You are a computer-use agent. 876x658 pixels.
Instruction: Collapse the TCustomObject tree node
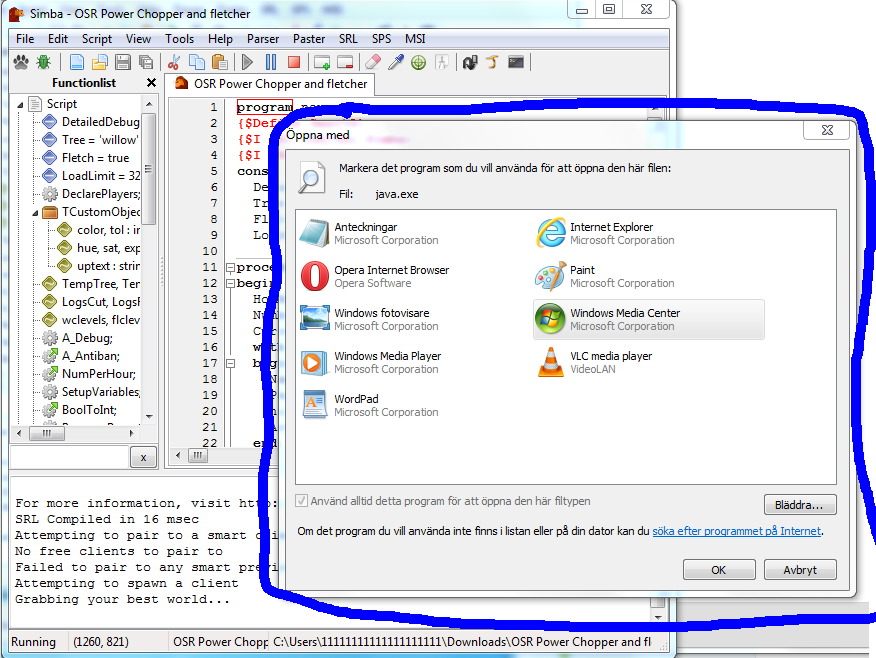[35, 212]
